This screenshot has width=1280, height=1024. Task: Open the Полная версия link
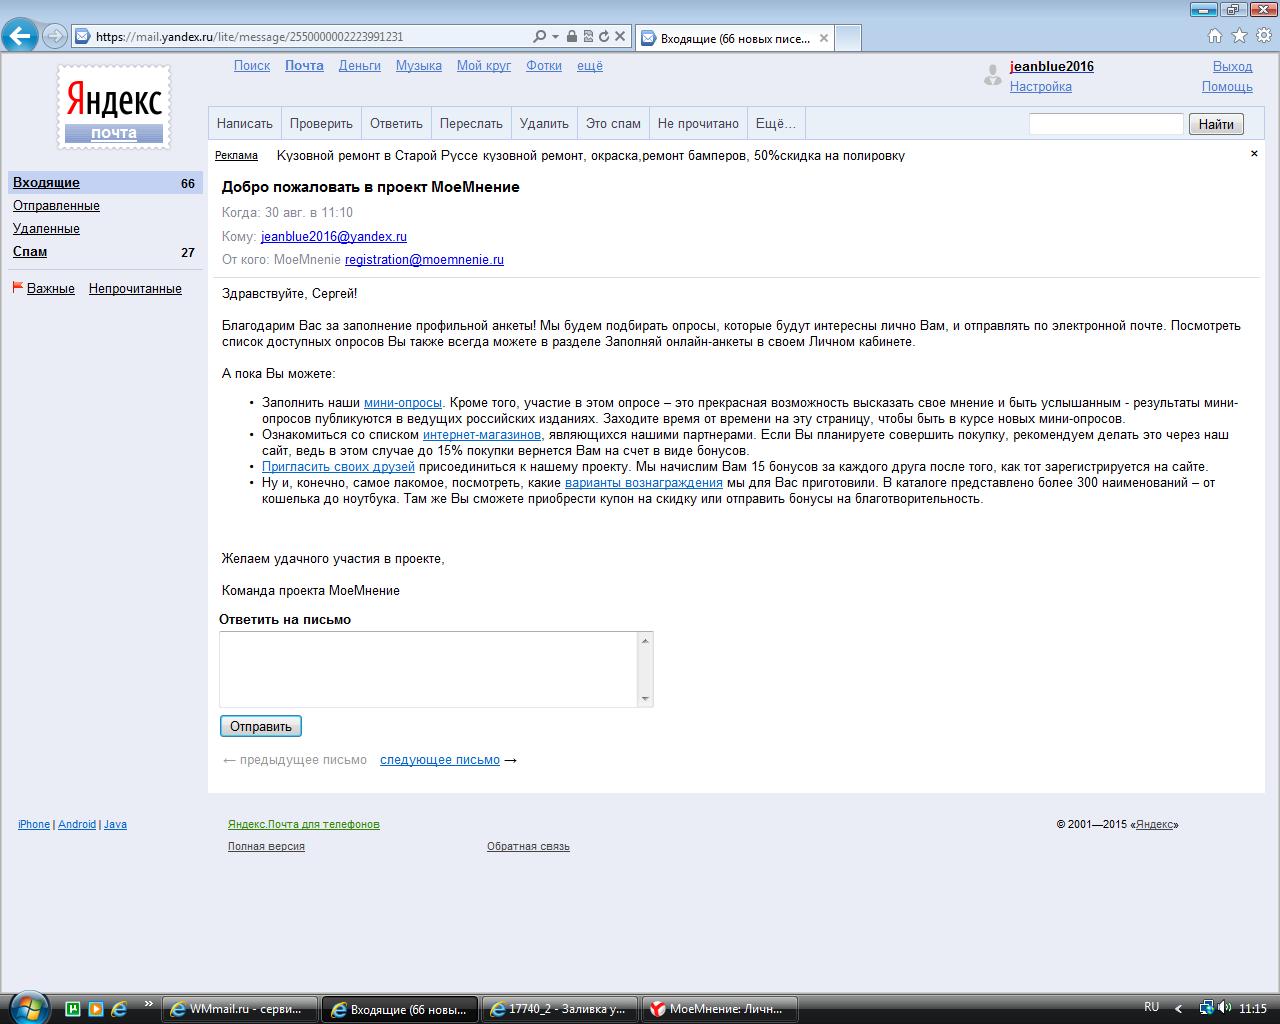click(266, 846)
